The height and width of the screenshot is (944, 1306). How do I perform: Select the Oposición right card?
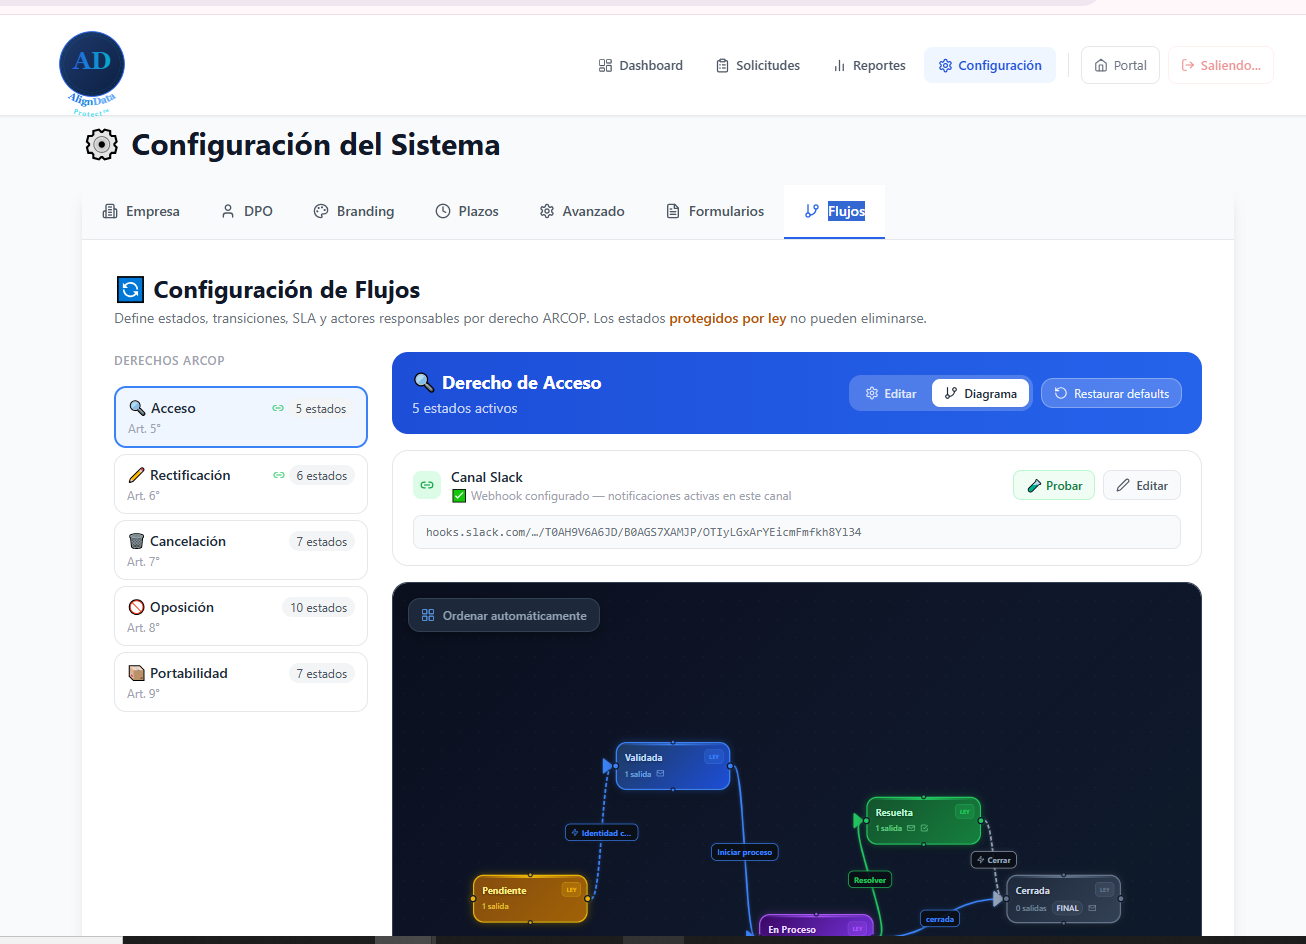click(x=241, y=616)
